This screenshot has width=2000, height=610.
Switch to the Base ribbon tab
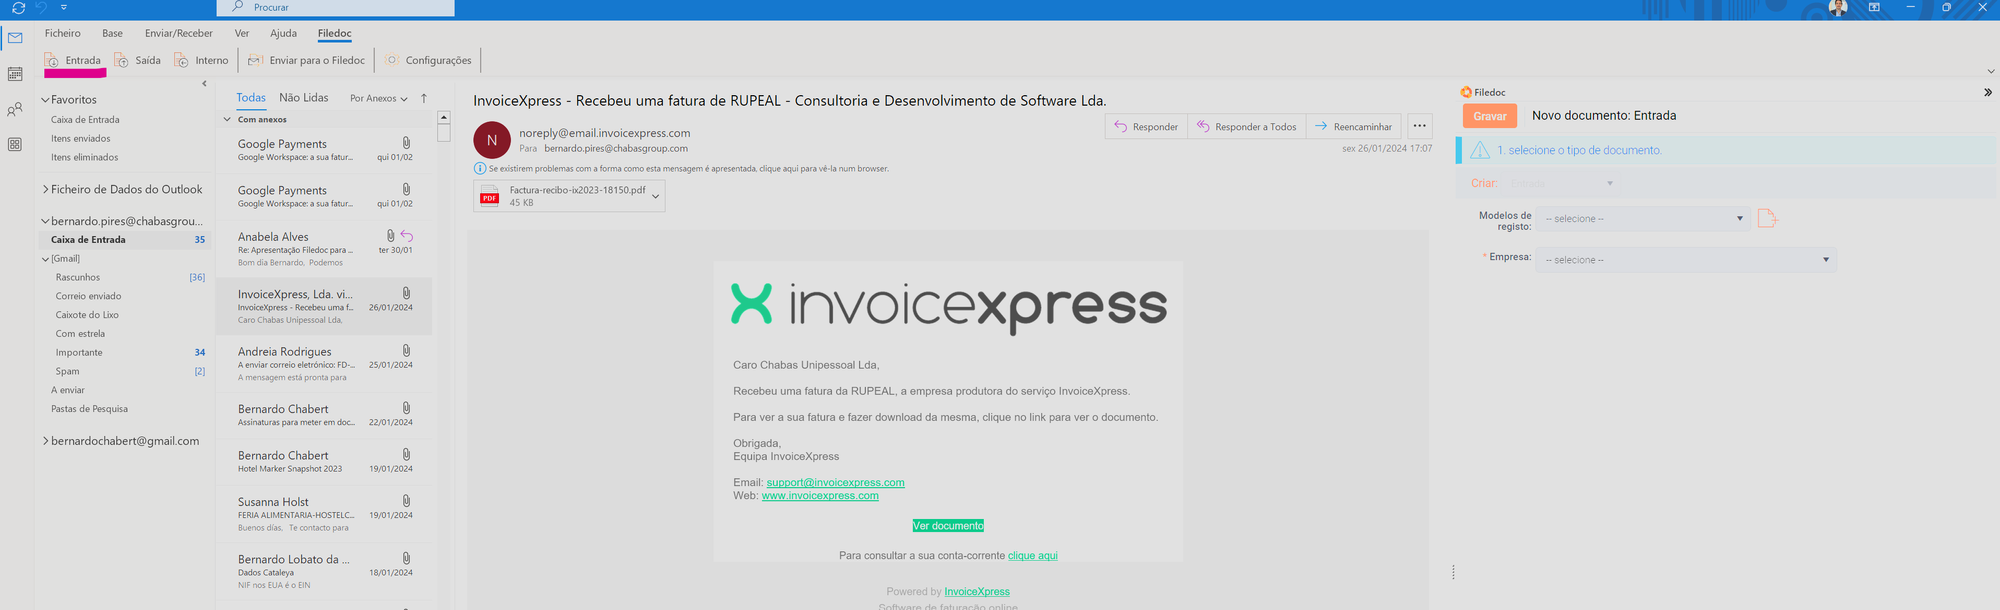click(112, 33)
